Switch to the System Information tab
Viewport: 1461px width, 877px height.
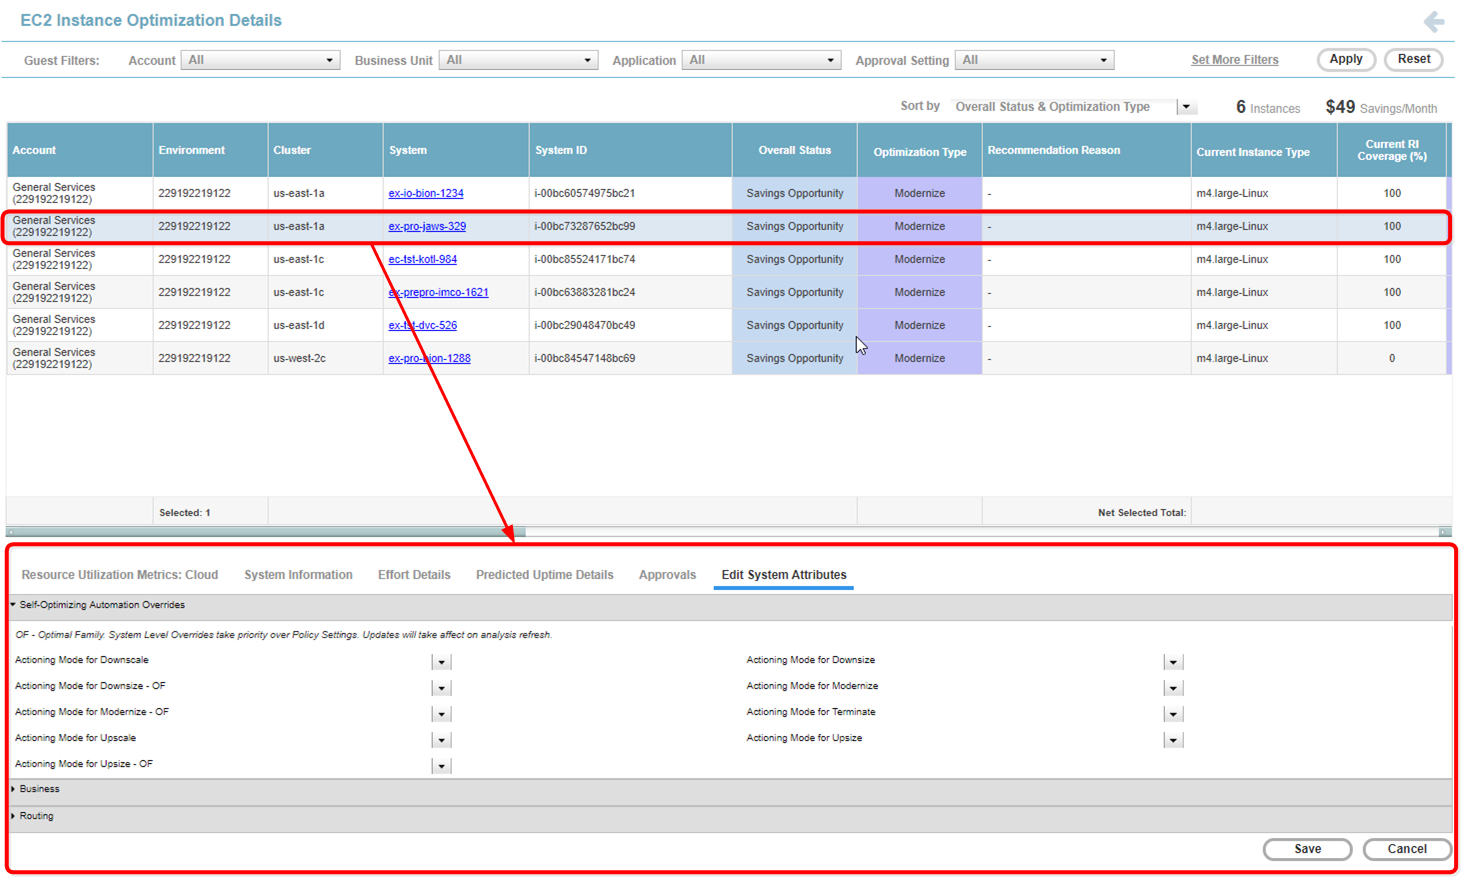click(x=298, y=575)
